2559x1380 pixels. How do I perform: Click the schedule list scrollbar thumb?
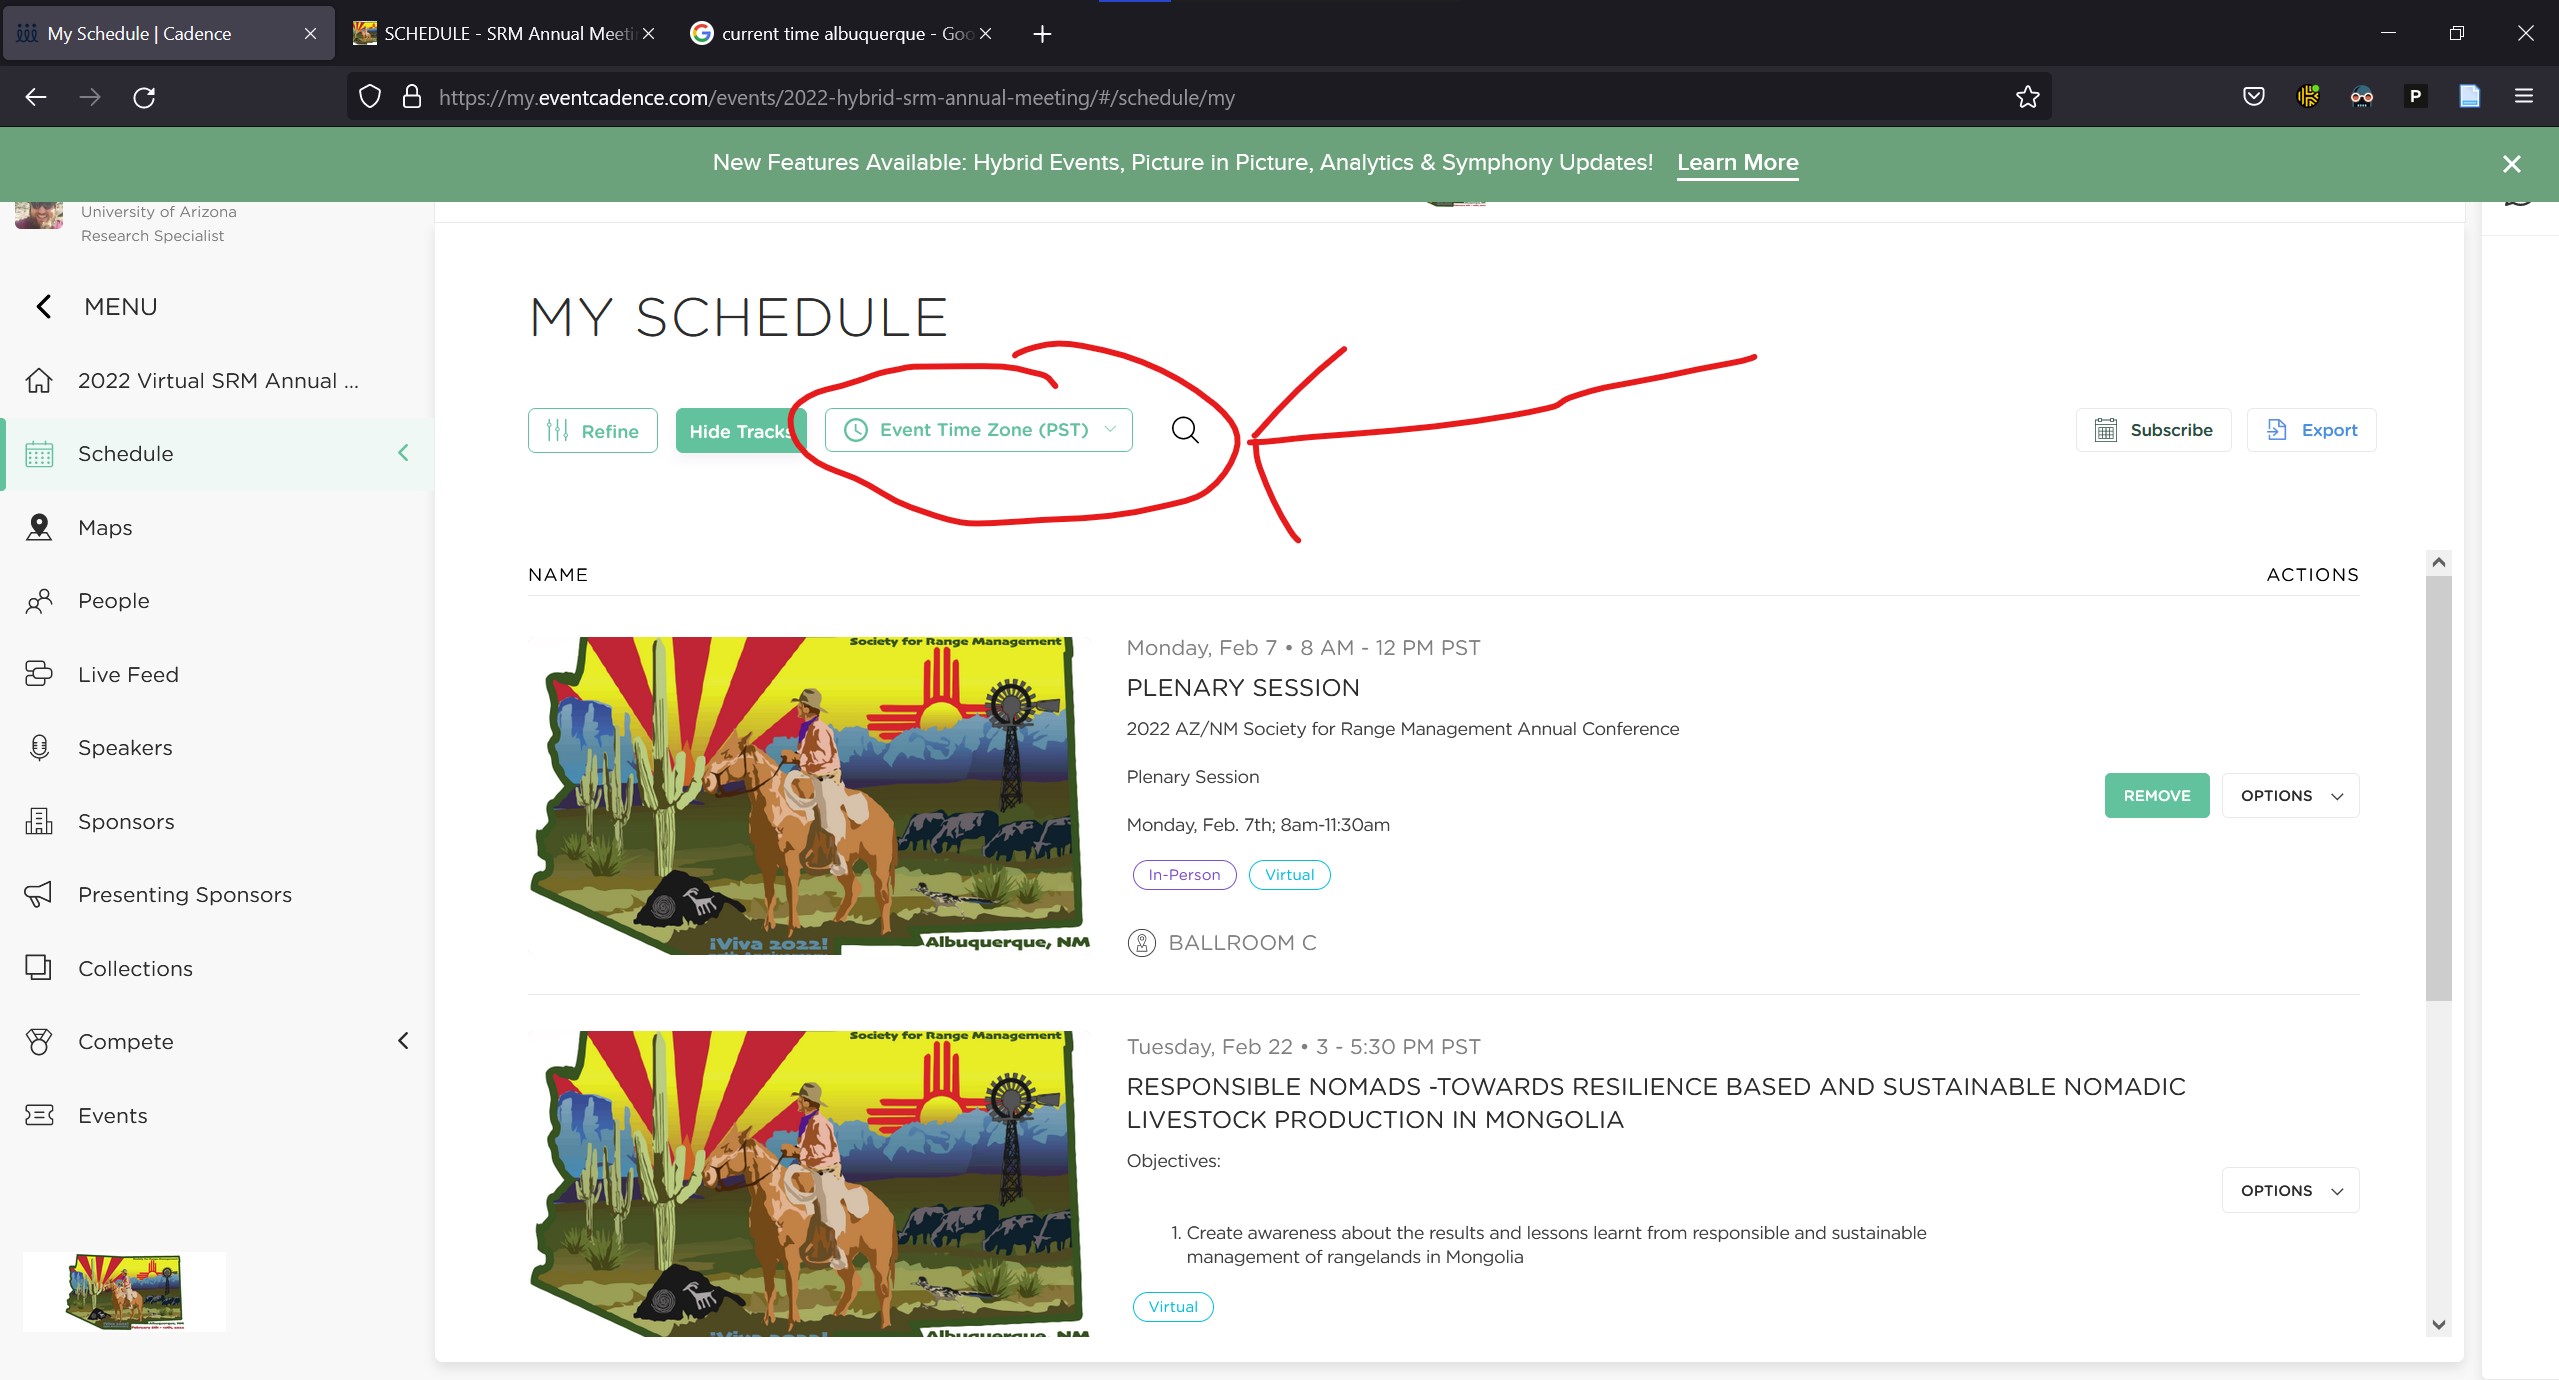tap(2438, 788)
